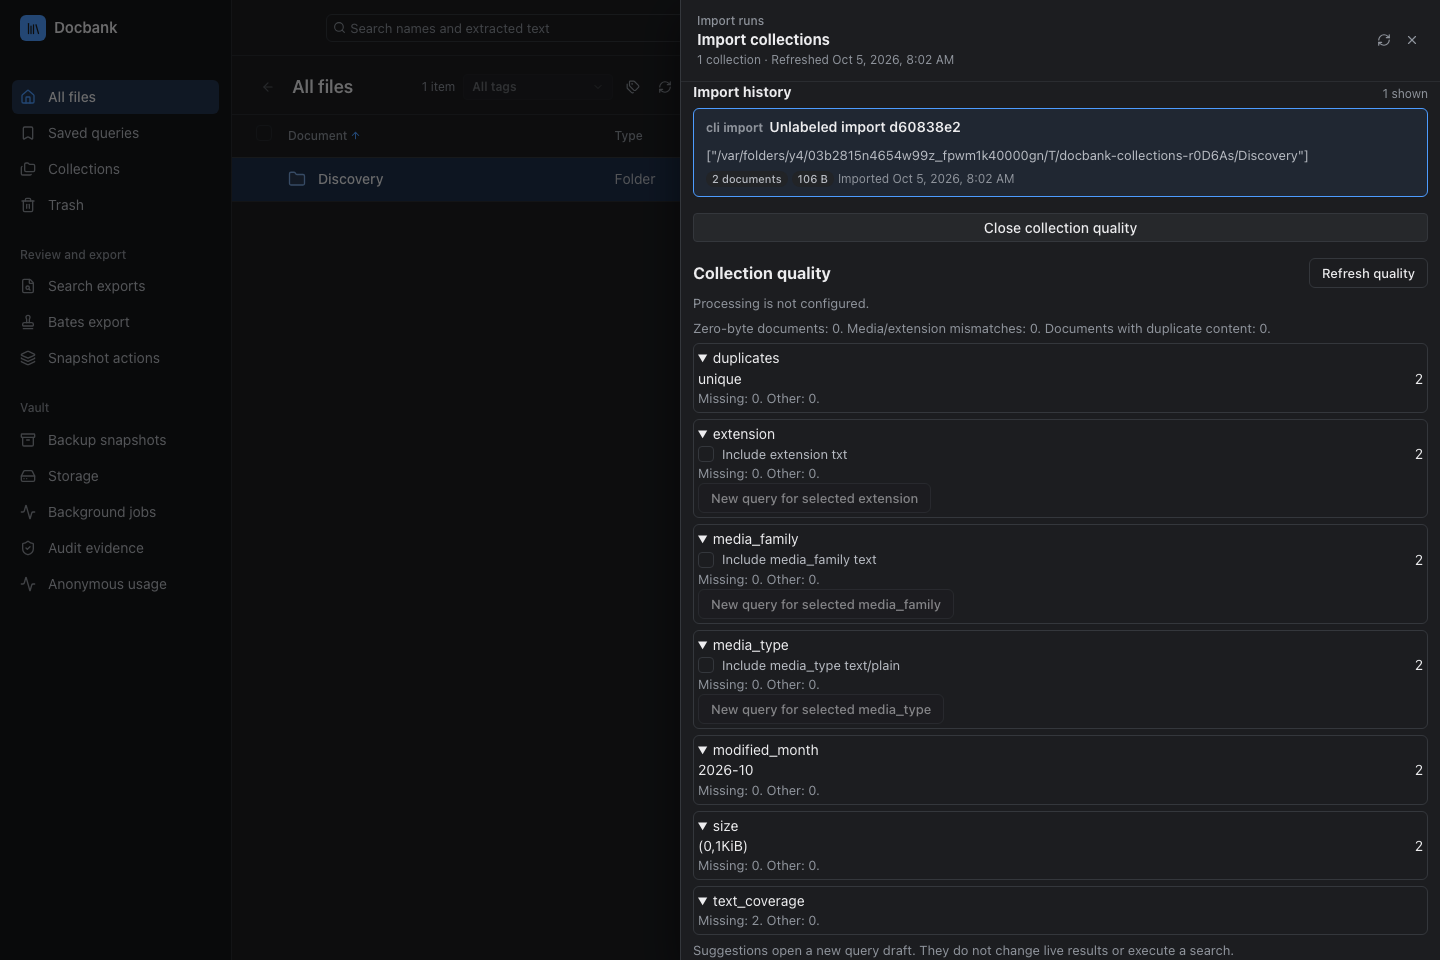This screenshot has height=960, width=1440.
Task: Sort by Document column arrow
Action: (x=355, y=136)
